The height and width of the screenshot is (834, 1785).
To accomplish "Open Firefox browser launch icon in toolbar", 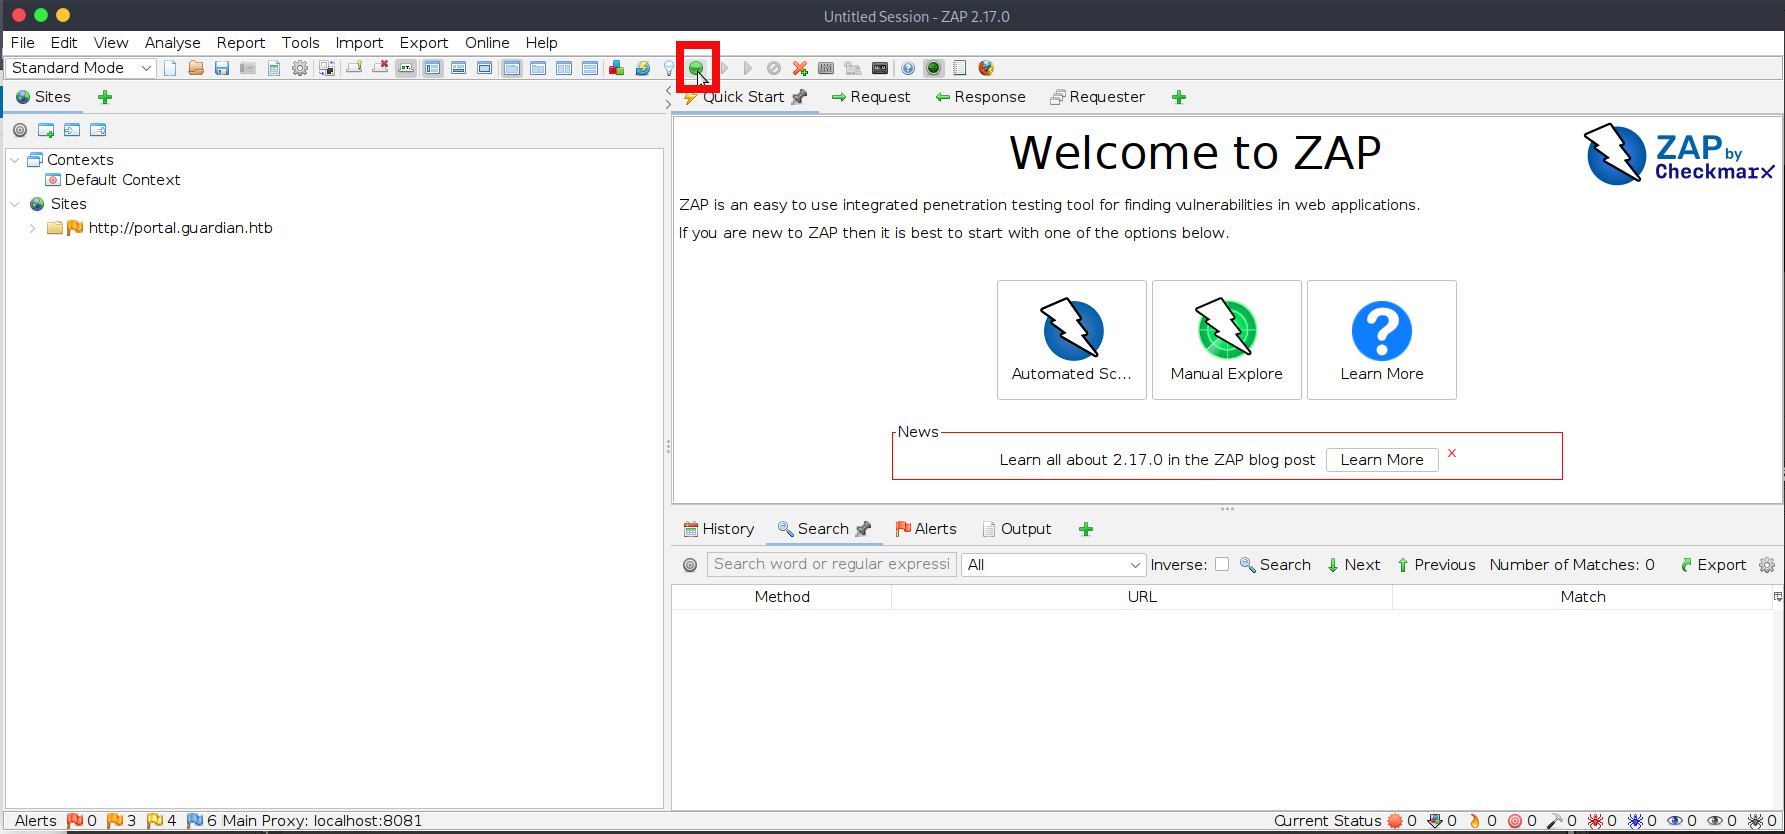I will [986, 68].
